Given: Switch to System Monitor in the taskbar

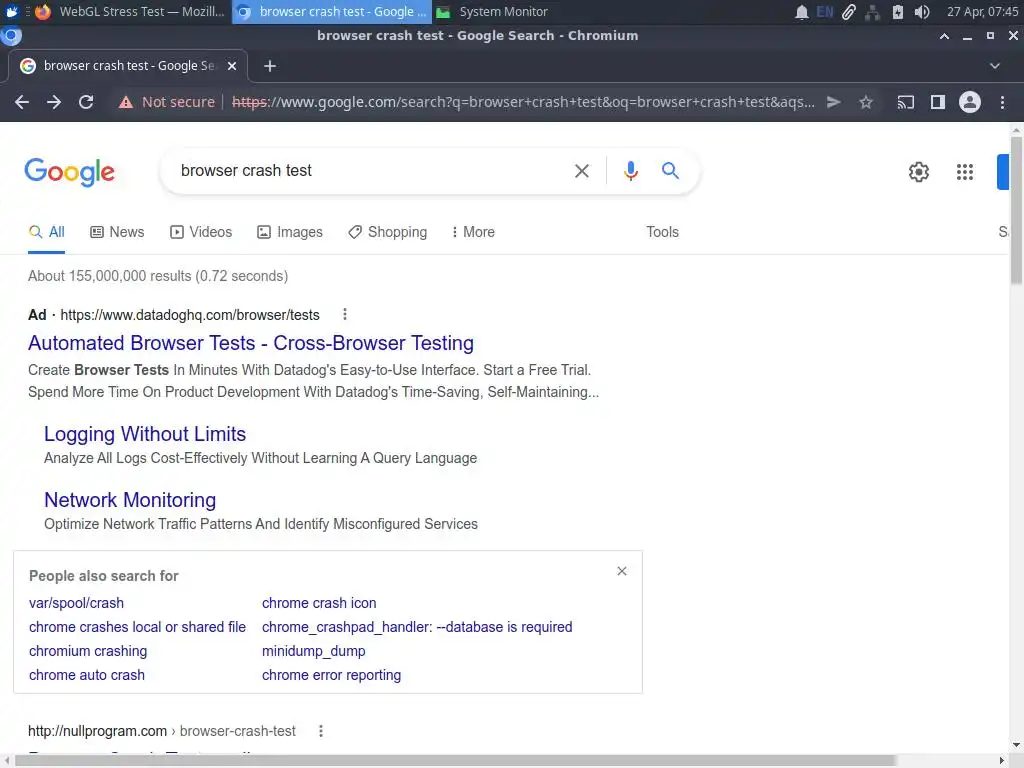Looking at the screenshot, I should coord(493,12).
